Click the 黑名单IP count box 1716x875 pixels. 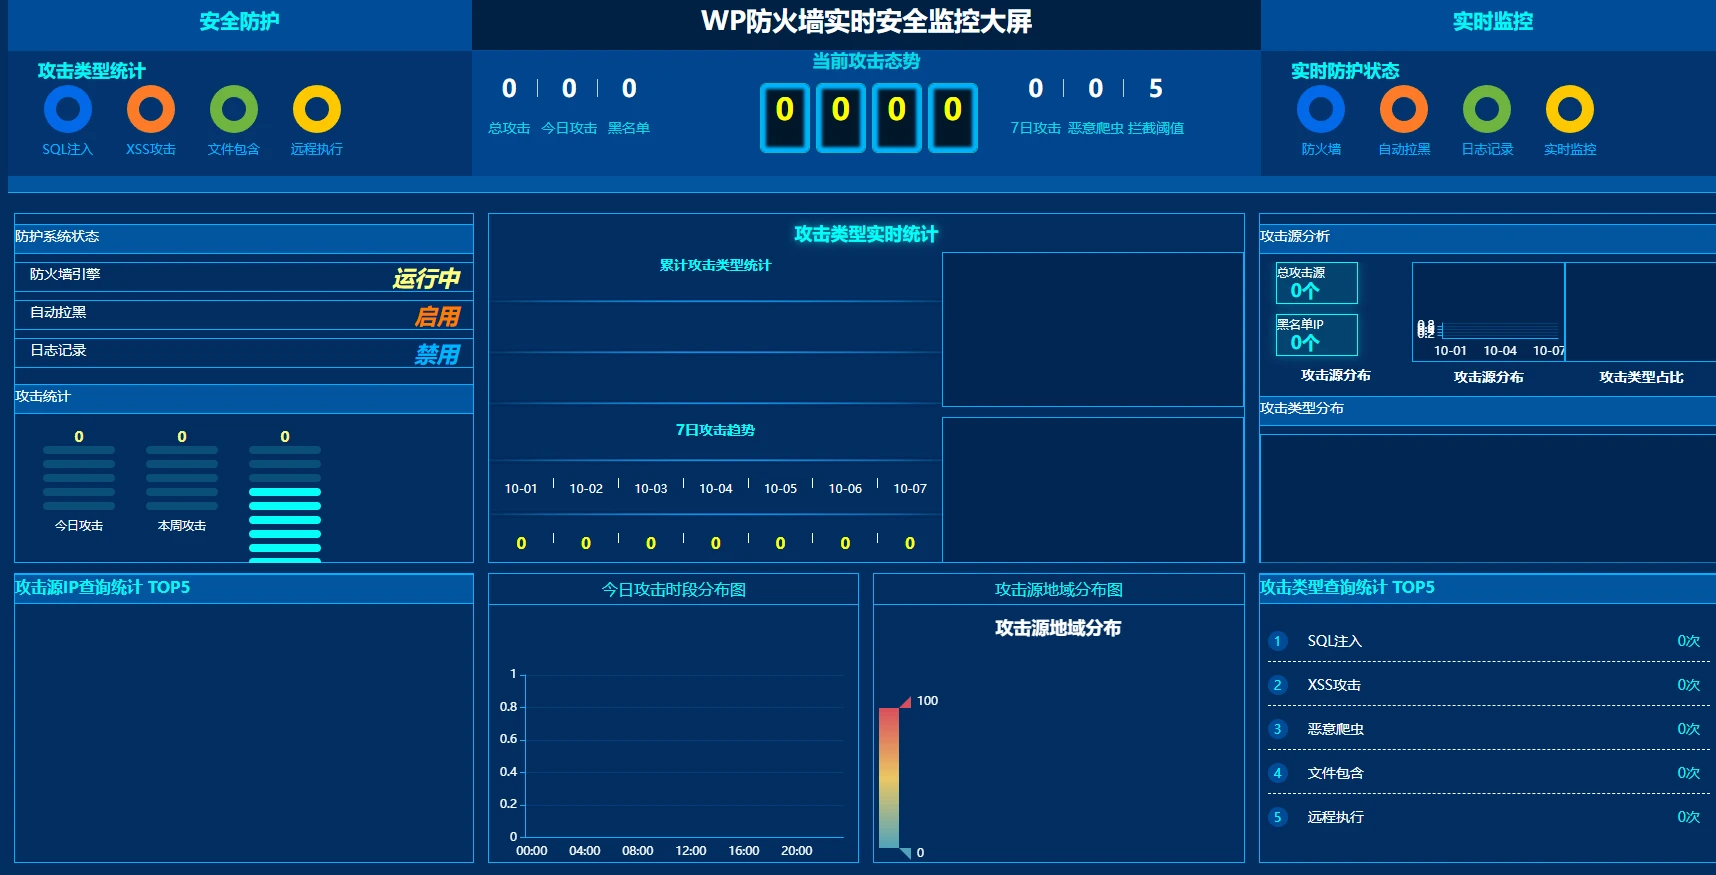tap(1316, 335)
